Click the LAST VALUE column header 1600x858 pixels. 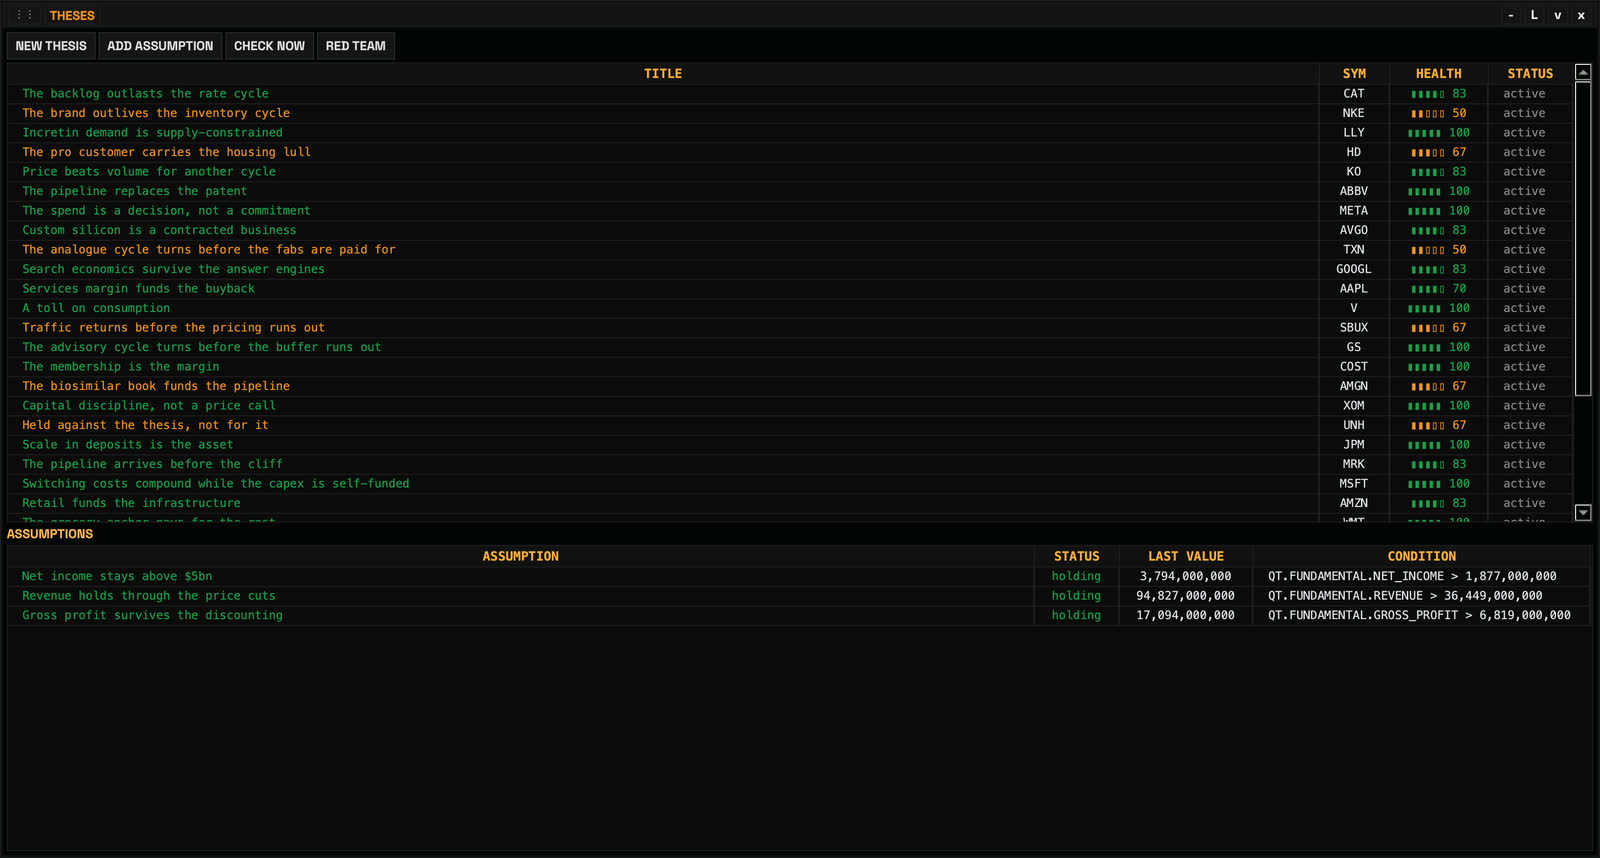1185,556
